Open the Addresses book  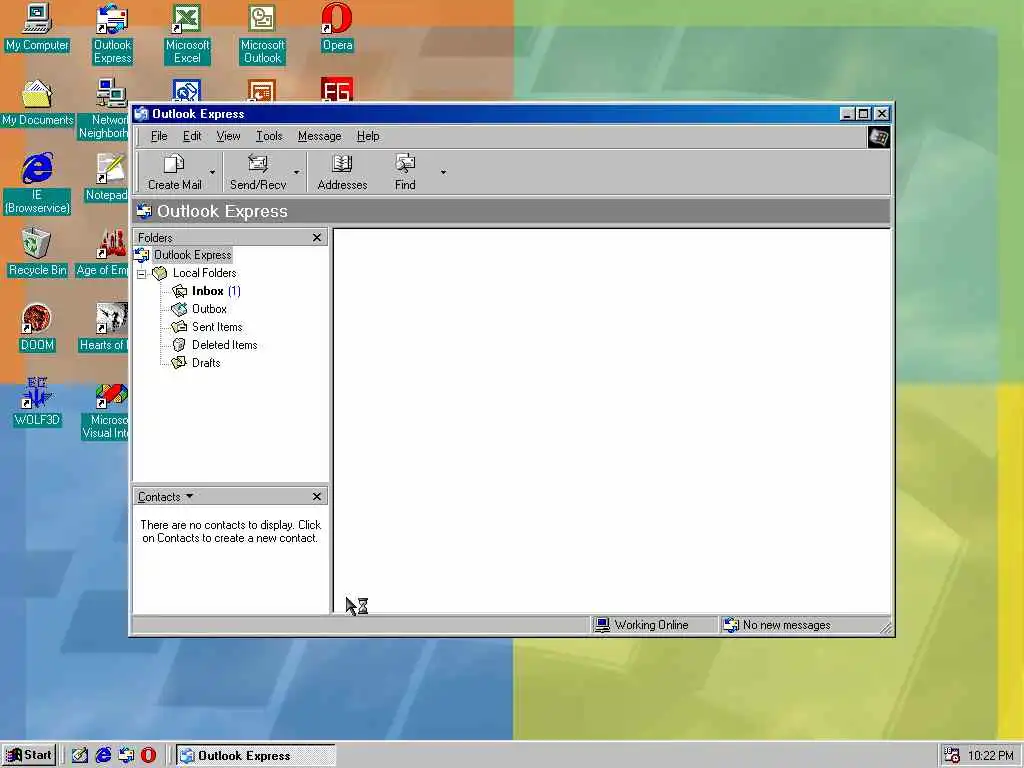[342, 172]
